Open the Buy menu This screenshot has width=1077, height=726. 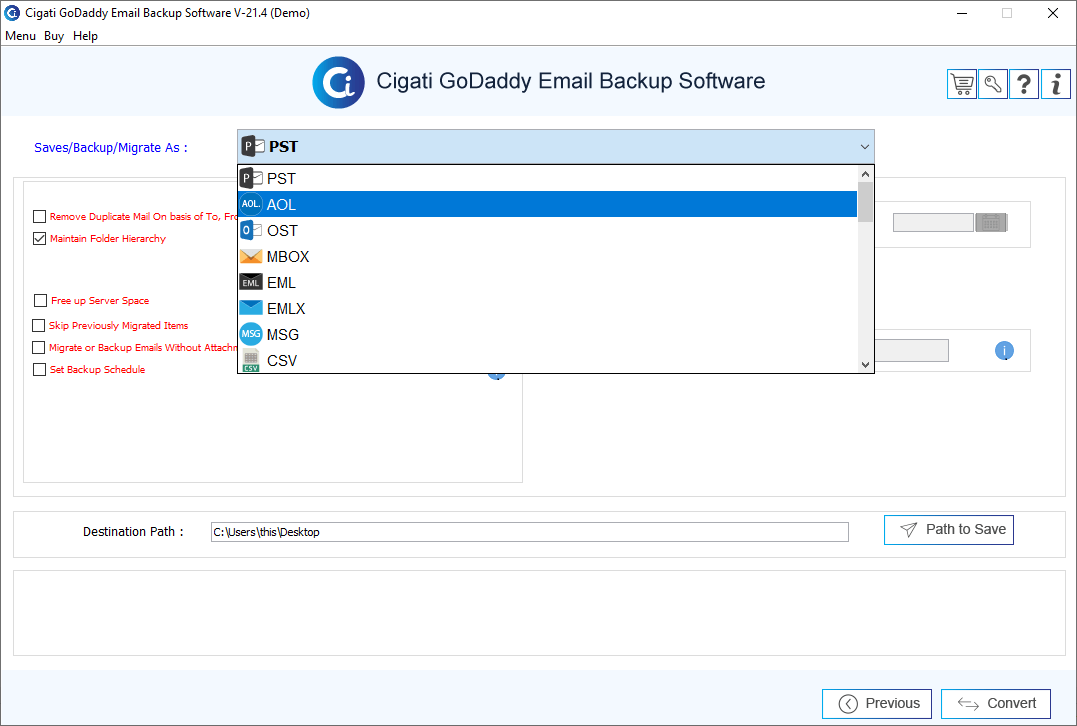54,36
